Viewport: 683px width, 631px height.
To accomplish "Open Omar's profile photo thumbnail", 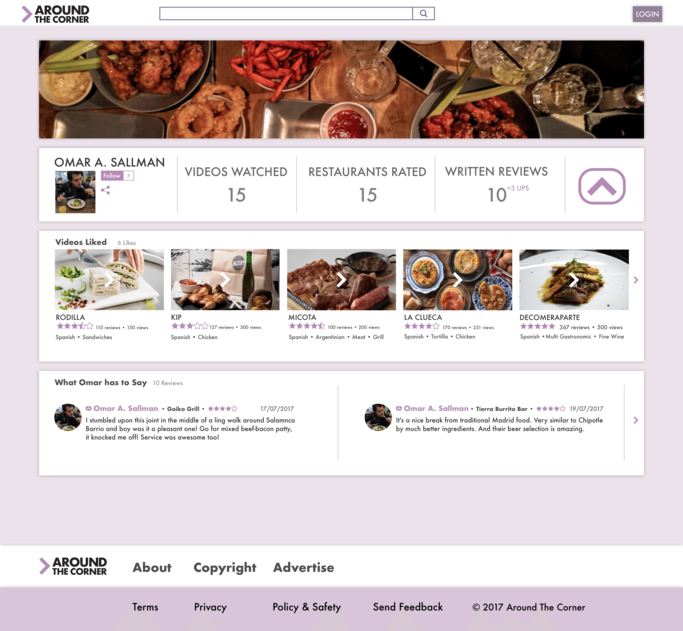I will [x=75, y=192].
